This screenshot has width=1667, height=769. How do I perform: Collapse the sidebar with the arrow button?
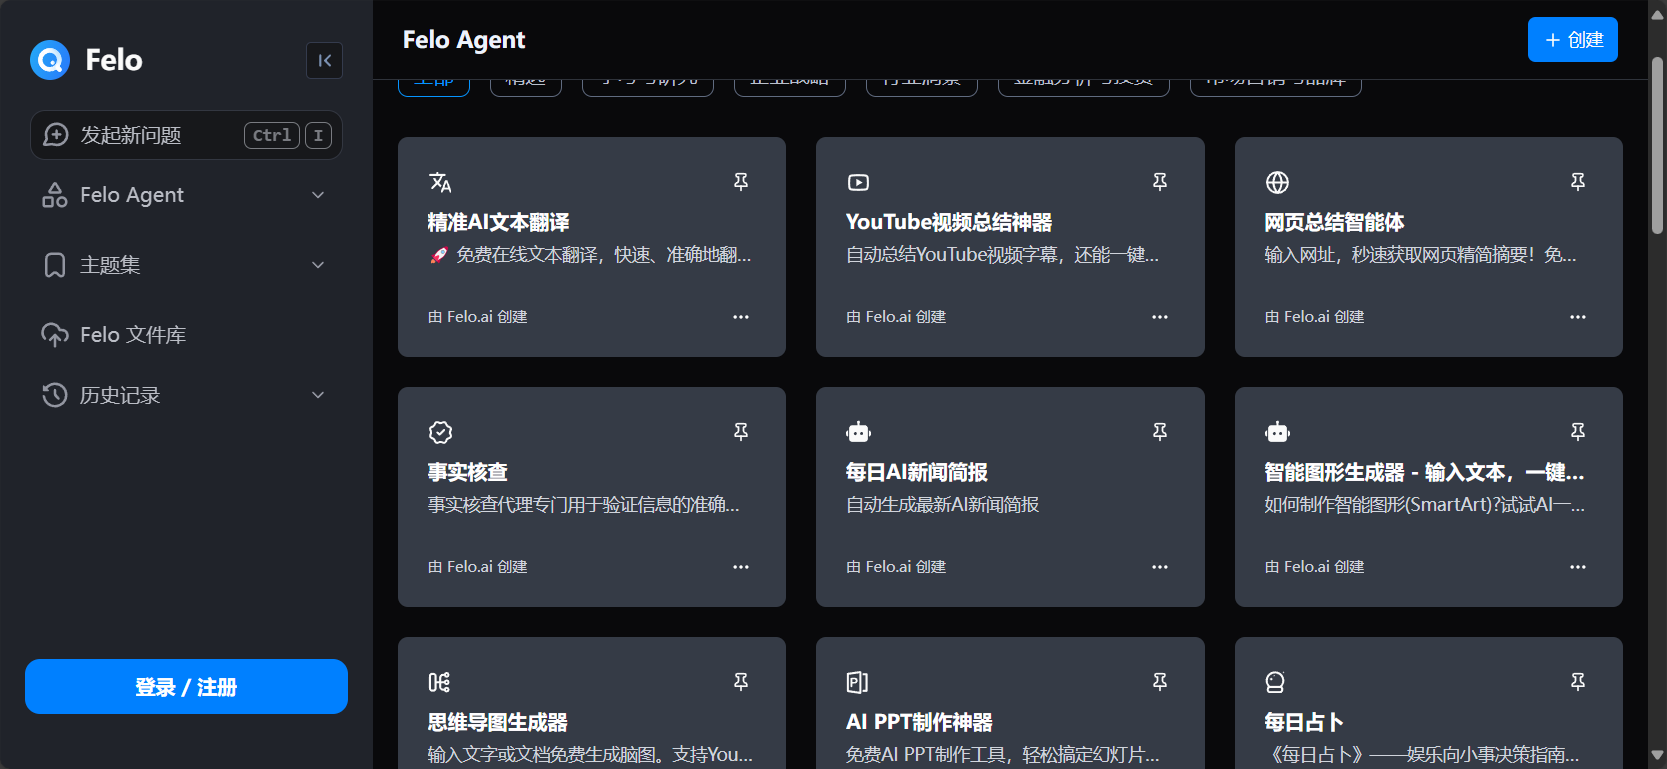(x=324, y=60)
